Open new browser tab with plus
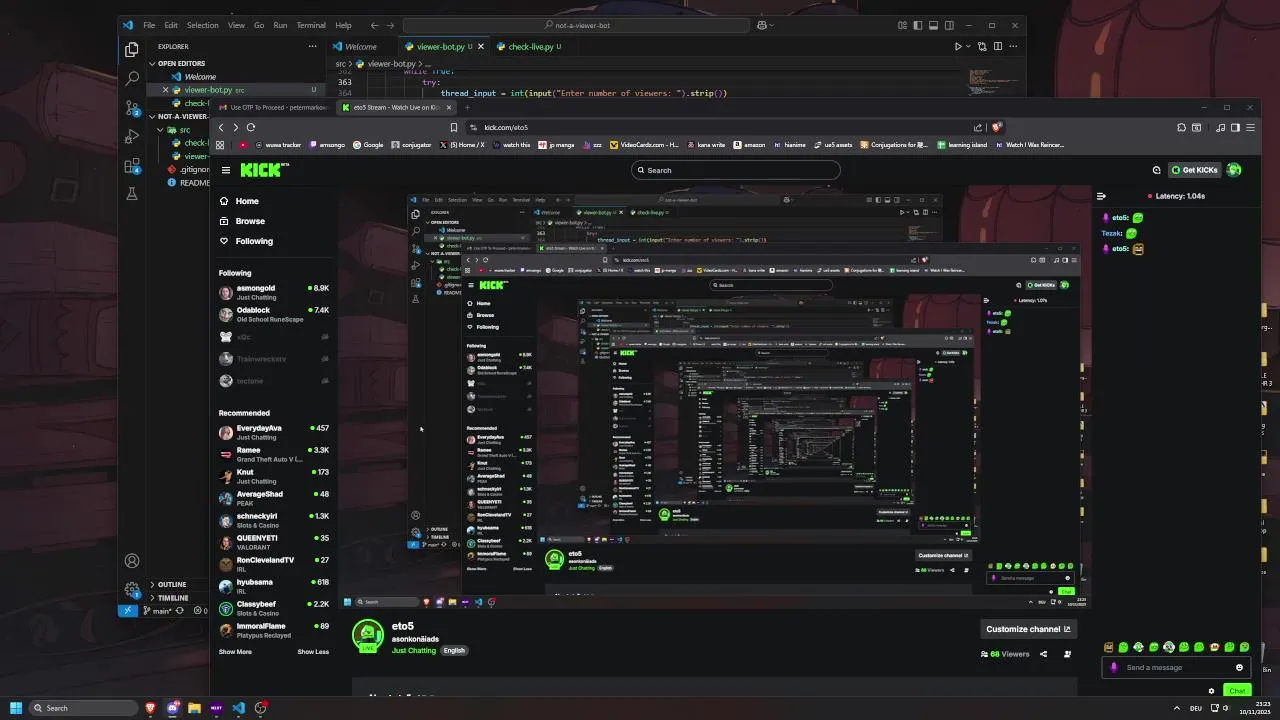 tap(465, 107)
